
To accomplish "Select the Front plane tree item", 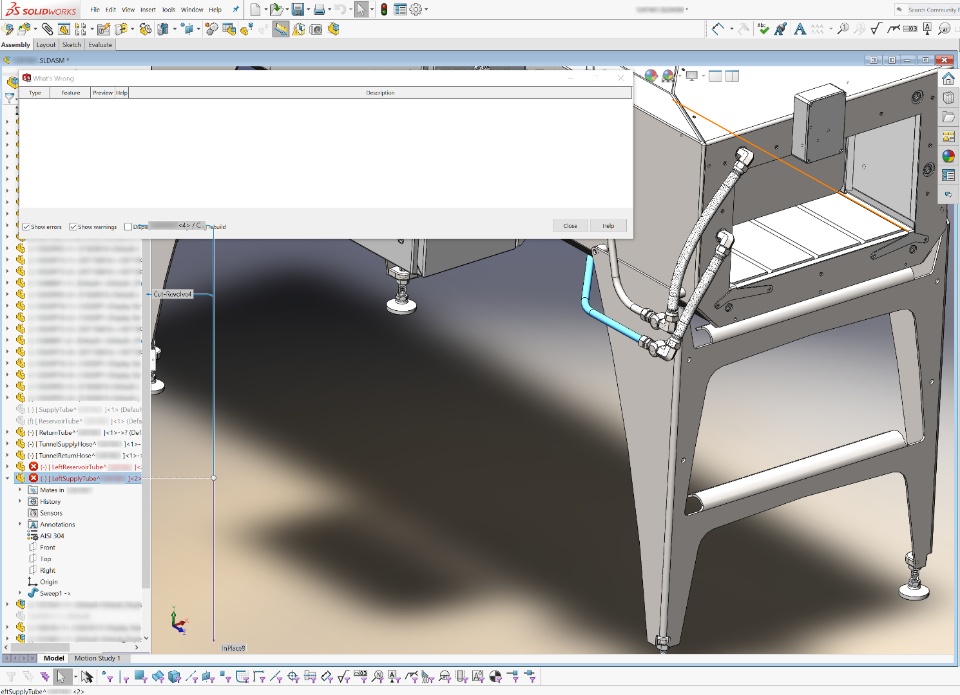I will click(x=42, y=547).
